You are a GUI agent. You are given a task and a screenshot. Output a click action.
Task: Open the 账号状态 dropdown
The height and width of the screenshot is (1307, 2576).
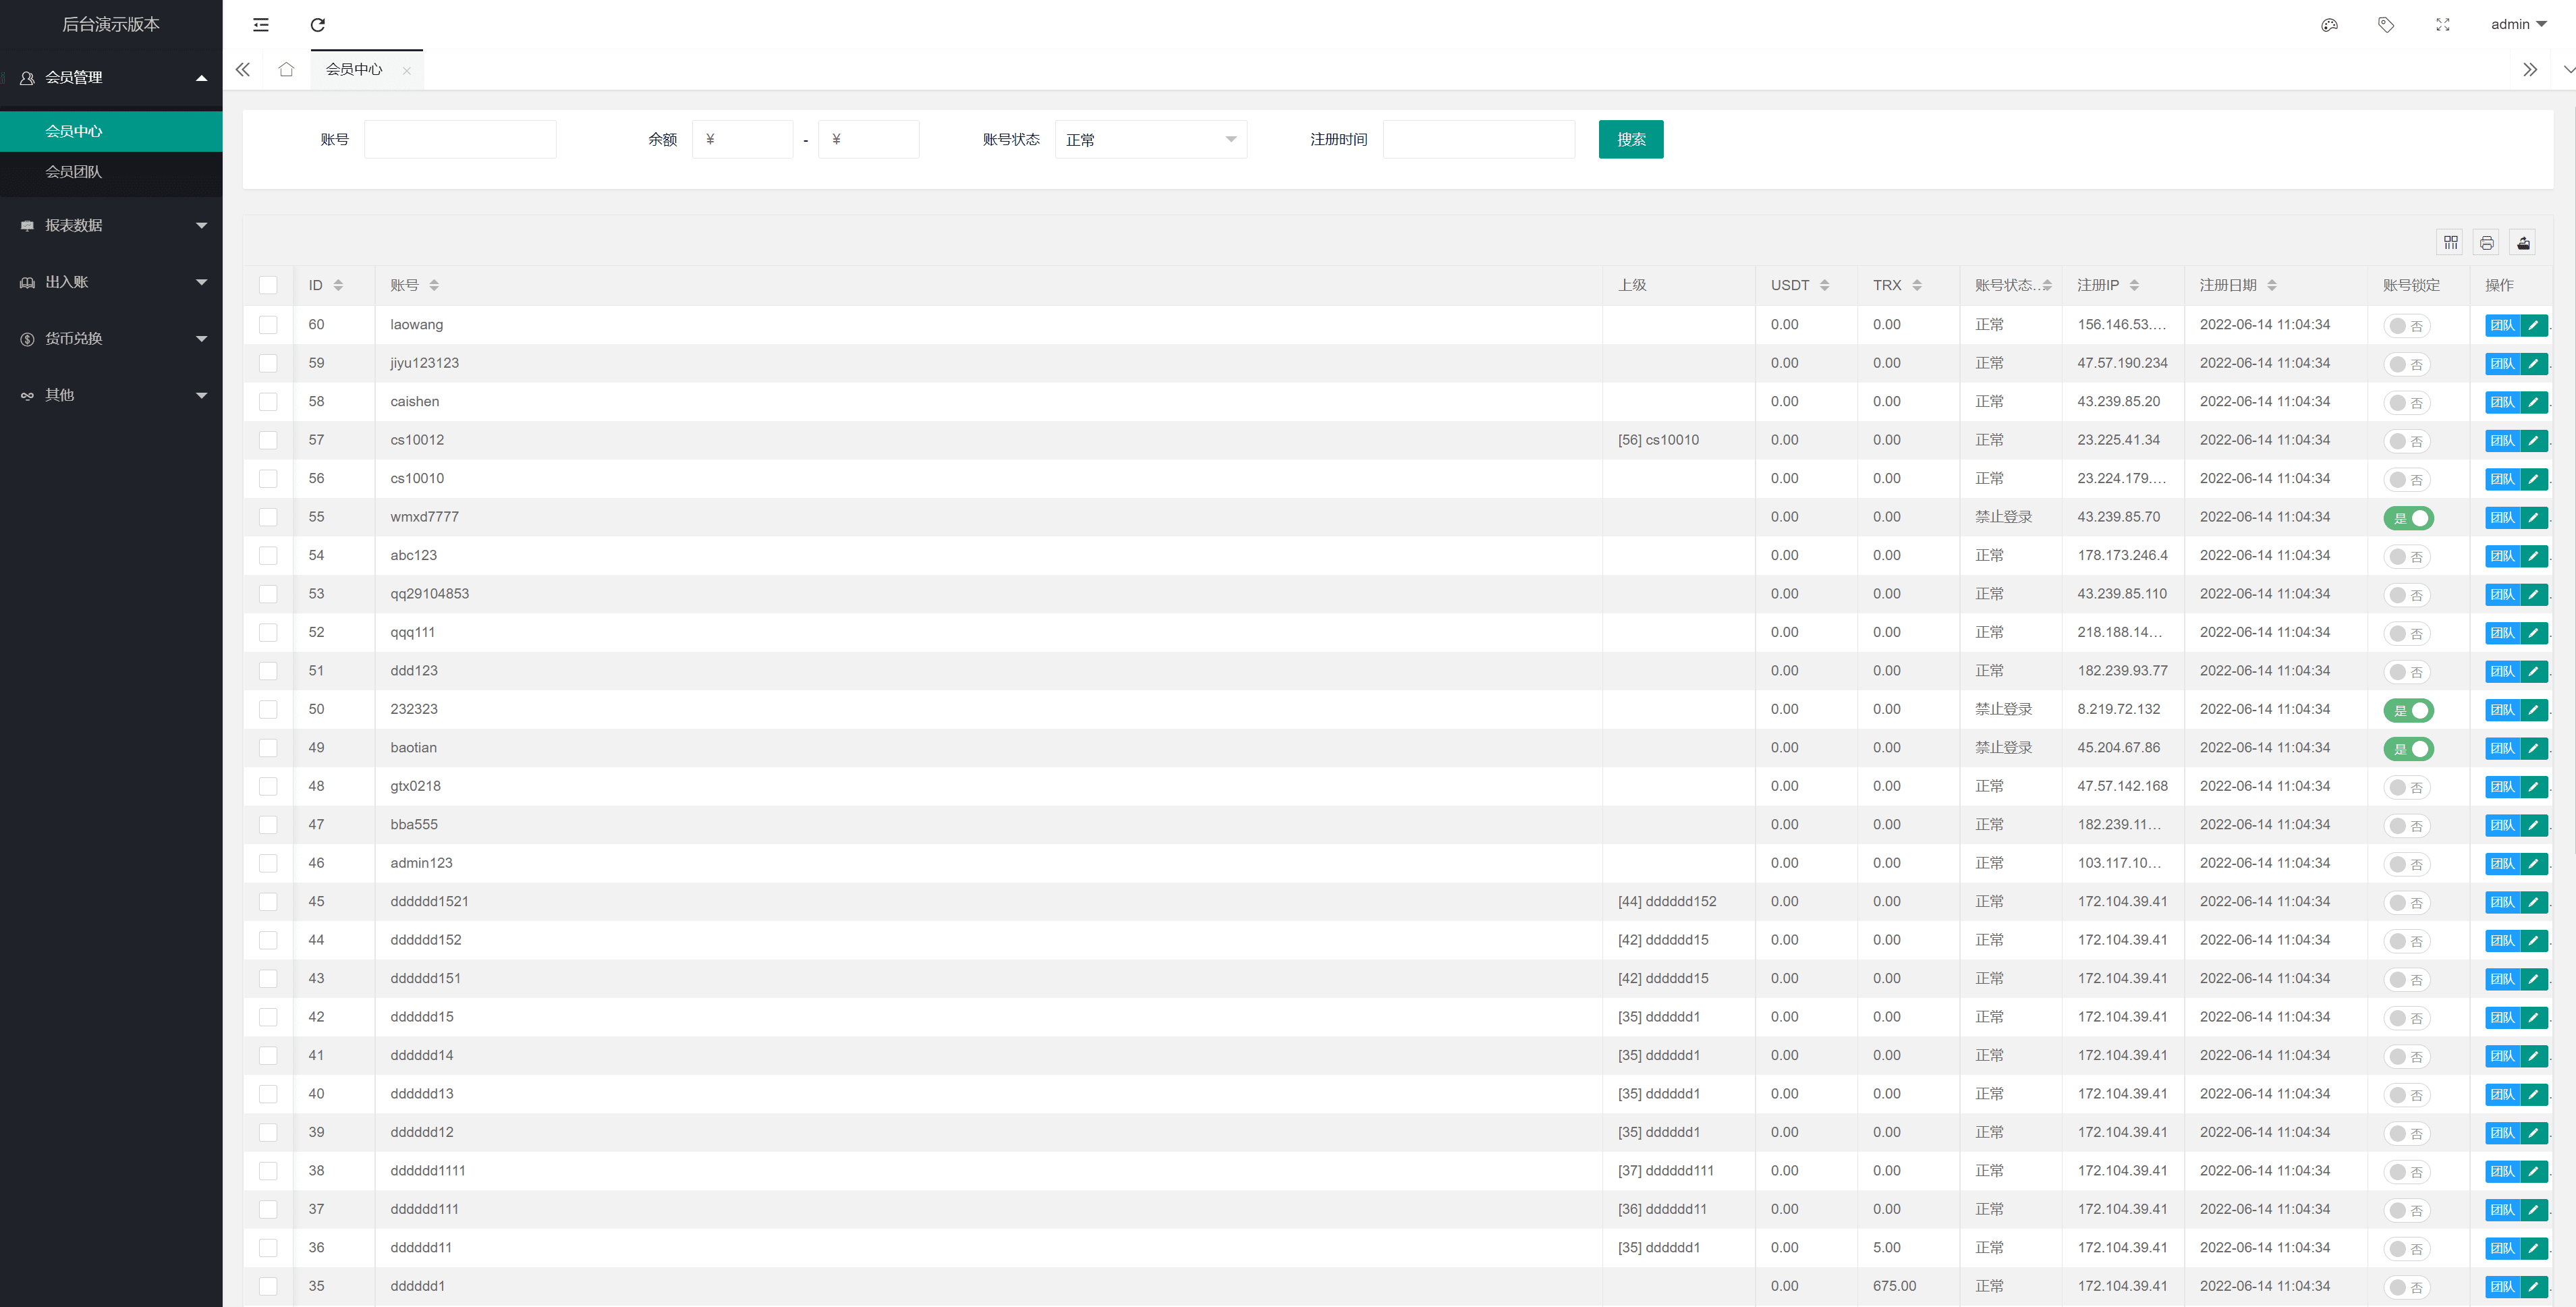(1150, 140)
